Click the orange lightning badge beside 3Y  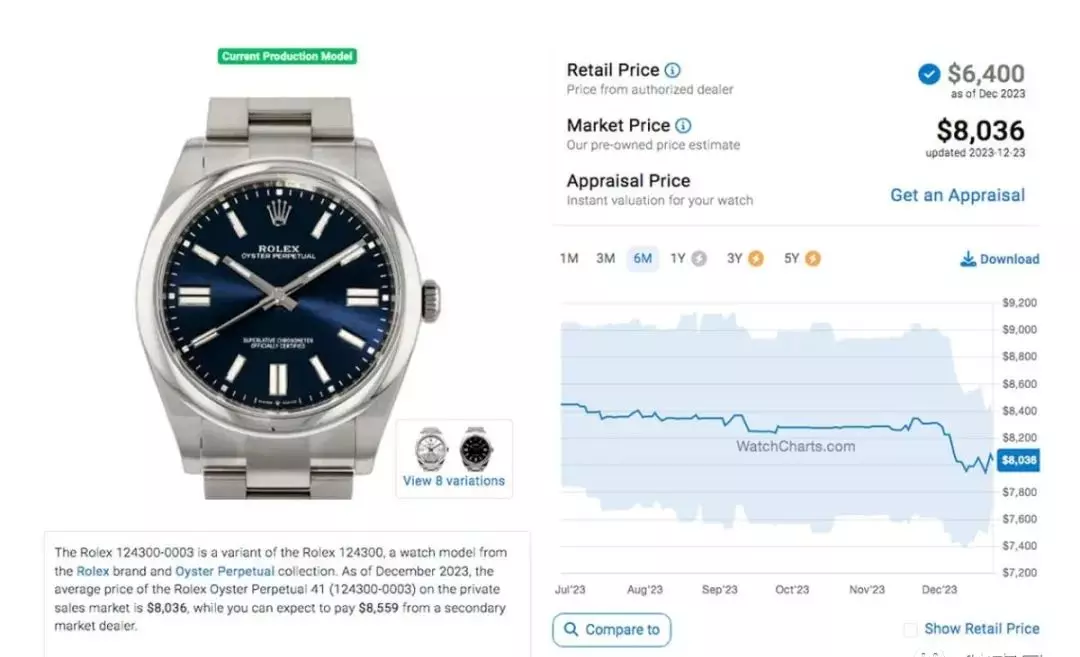point(756,258)
